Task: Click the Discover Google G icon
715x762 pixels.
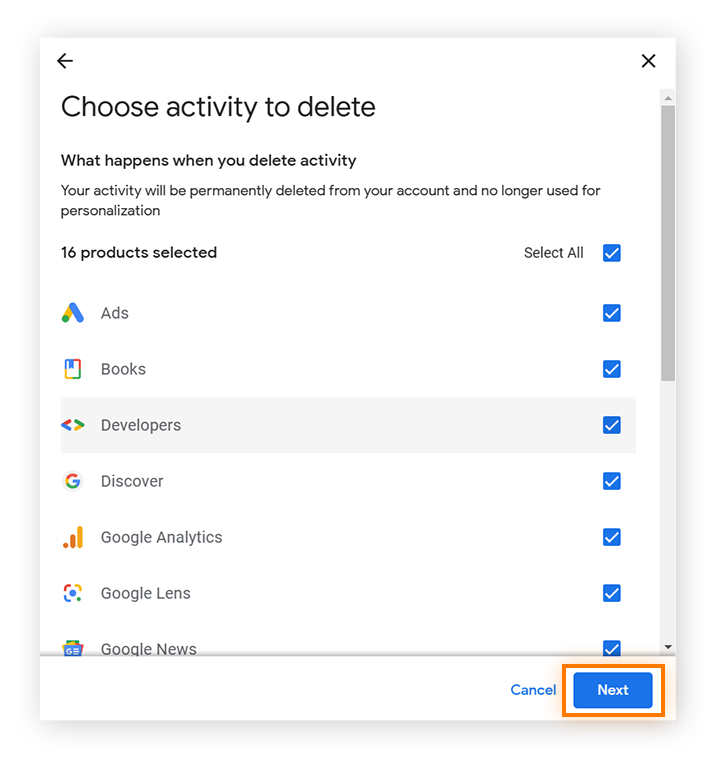Action: click(x=73, y=481)
